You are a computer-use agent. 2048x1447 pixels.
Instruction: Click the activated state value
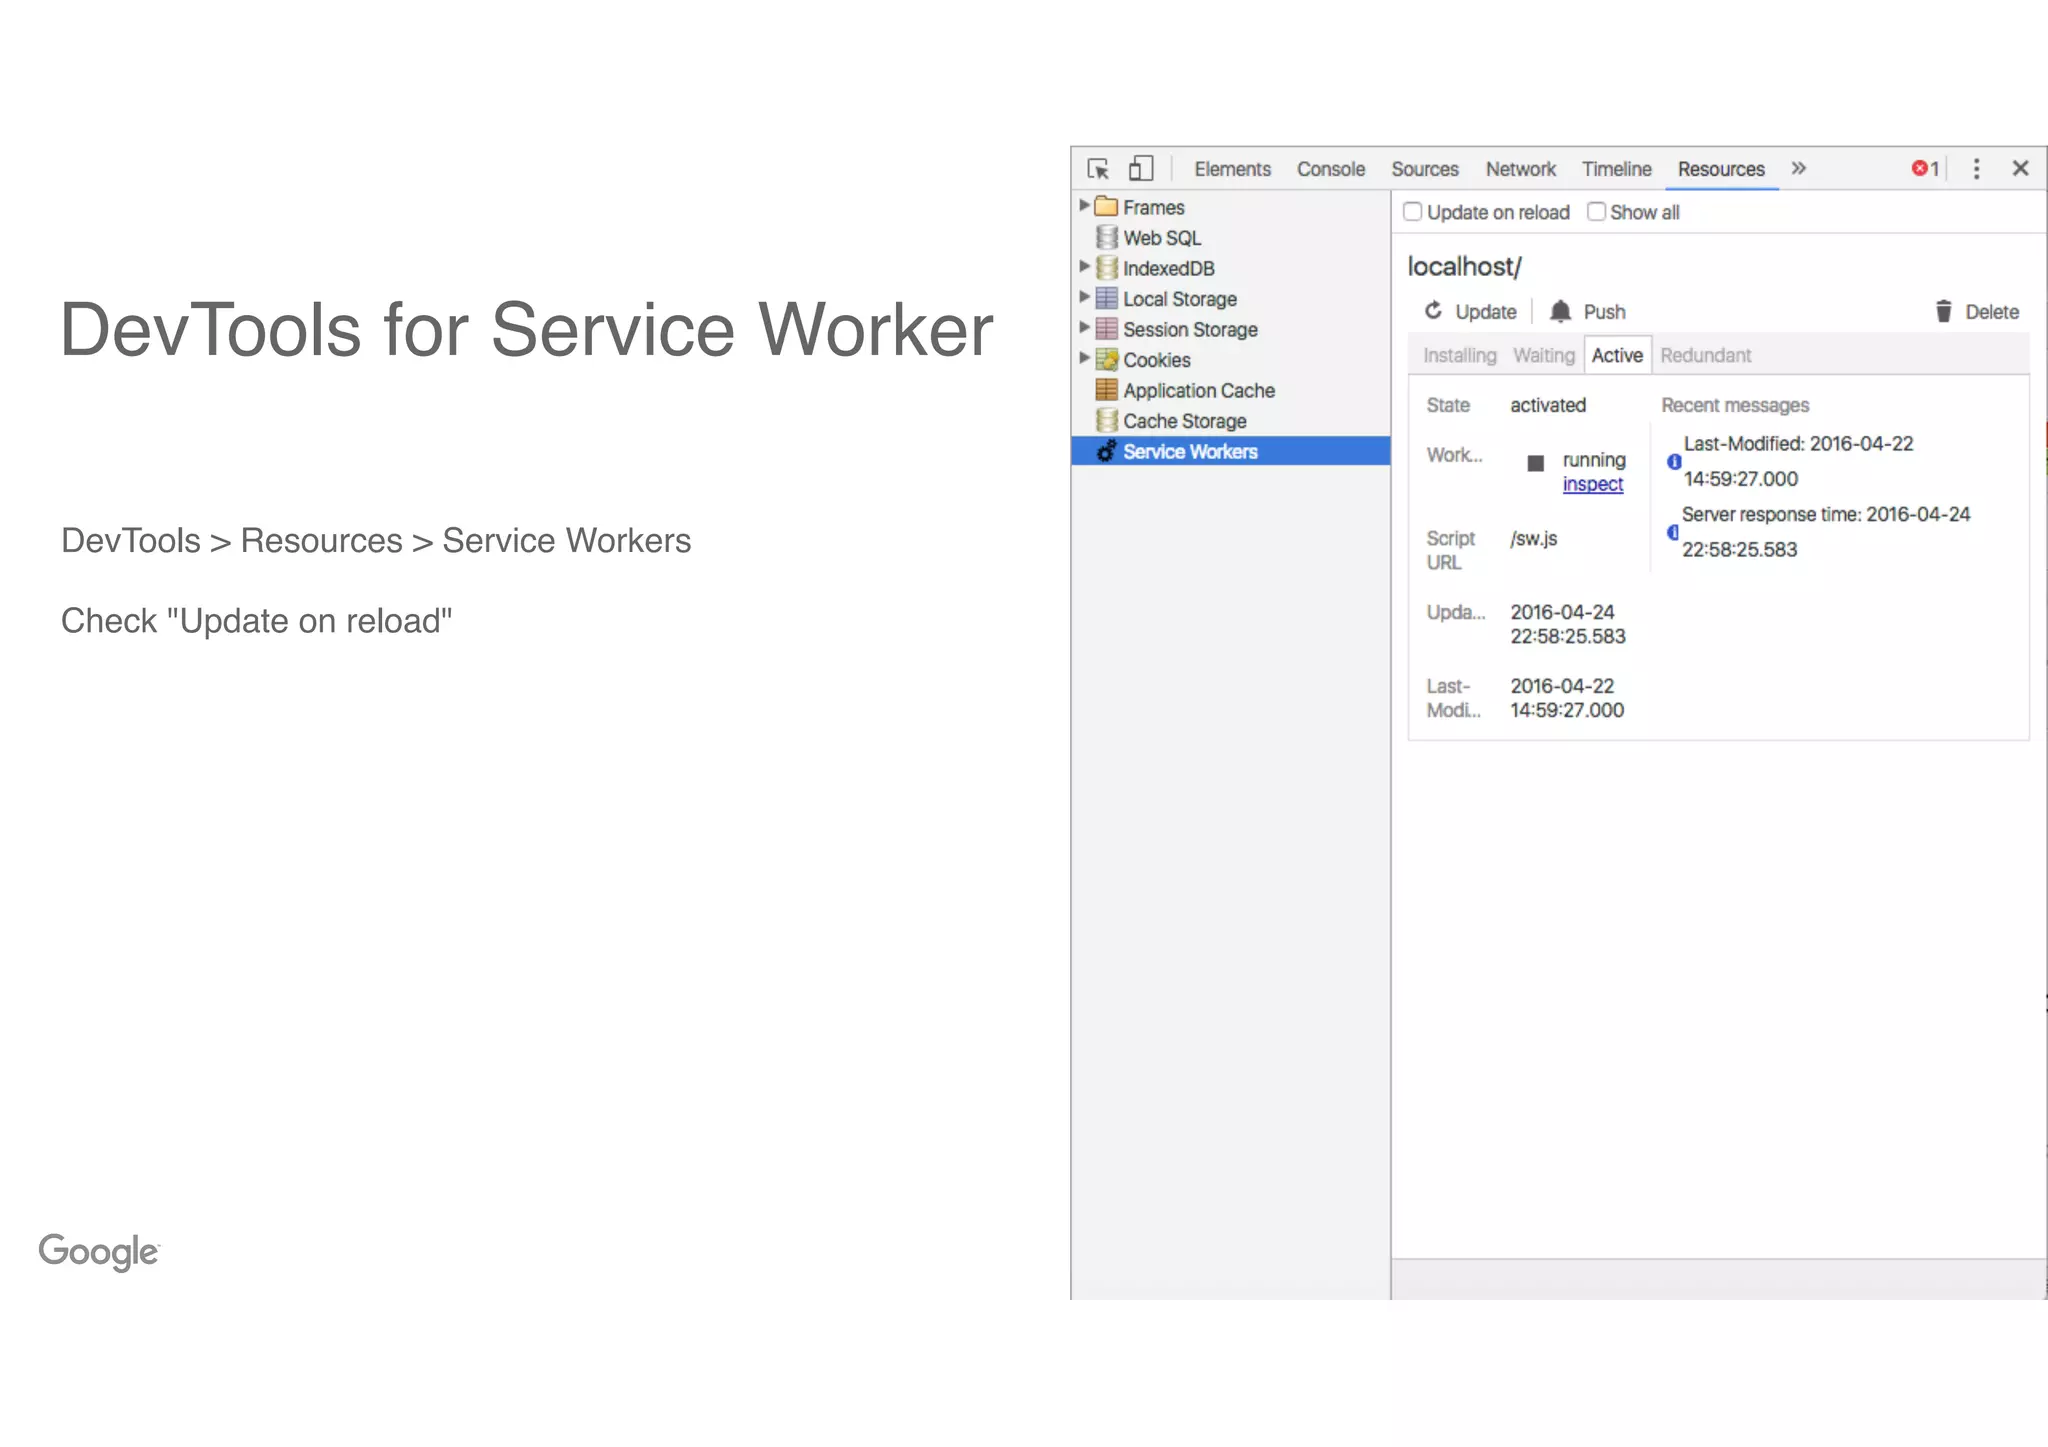pyautogui.click(x=1547, y=405)
